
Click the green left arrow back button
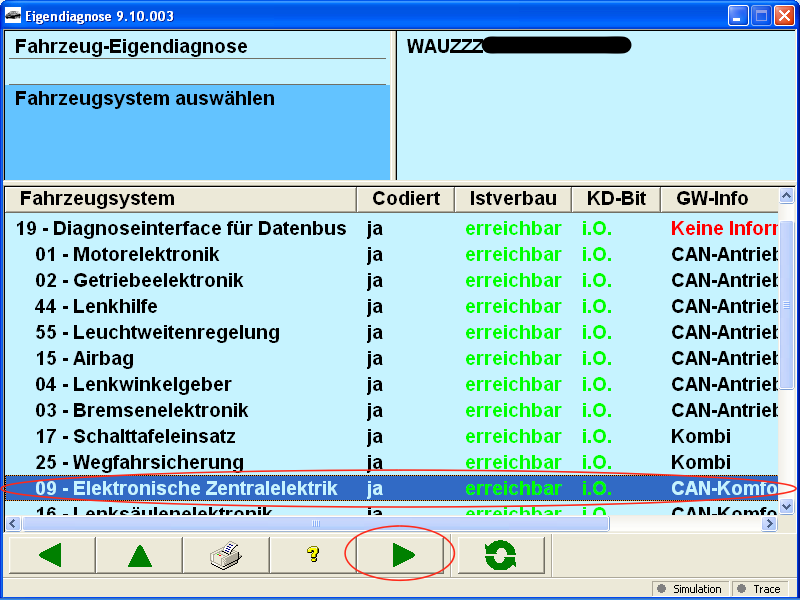(x=51, y=555)
